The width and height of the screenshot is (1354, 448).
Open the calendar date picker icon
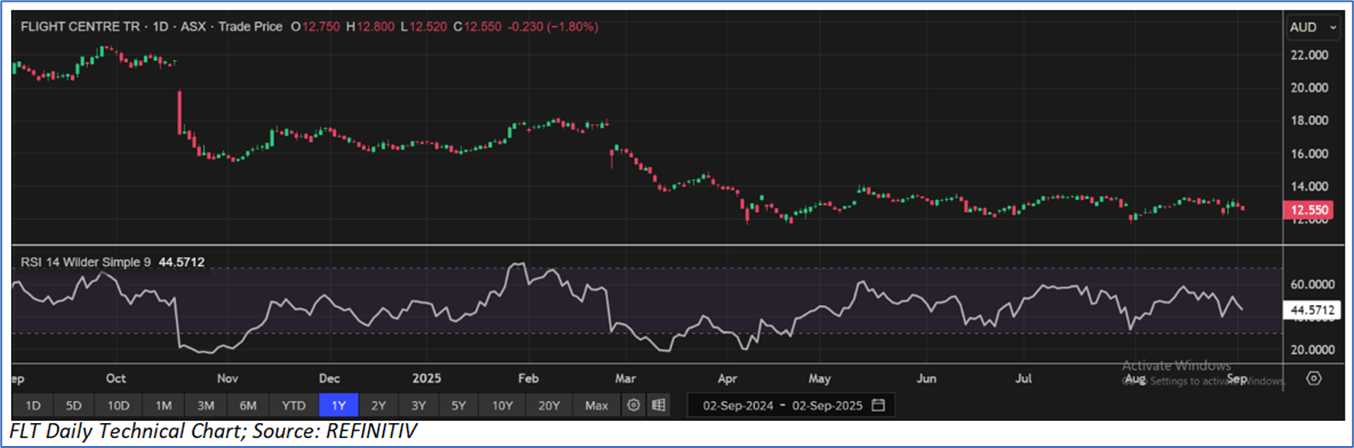tap(878, 405)
